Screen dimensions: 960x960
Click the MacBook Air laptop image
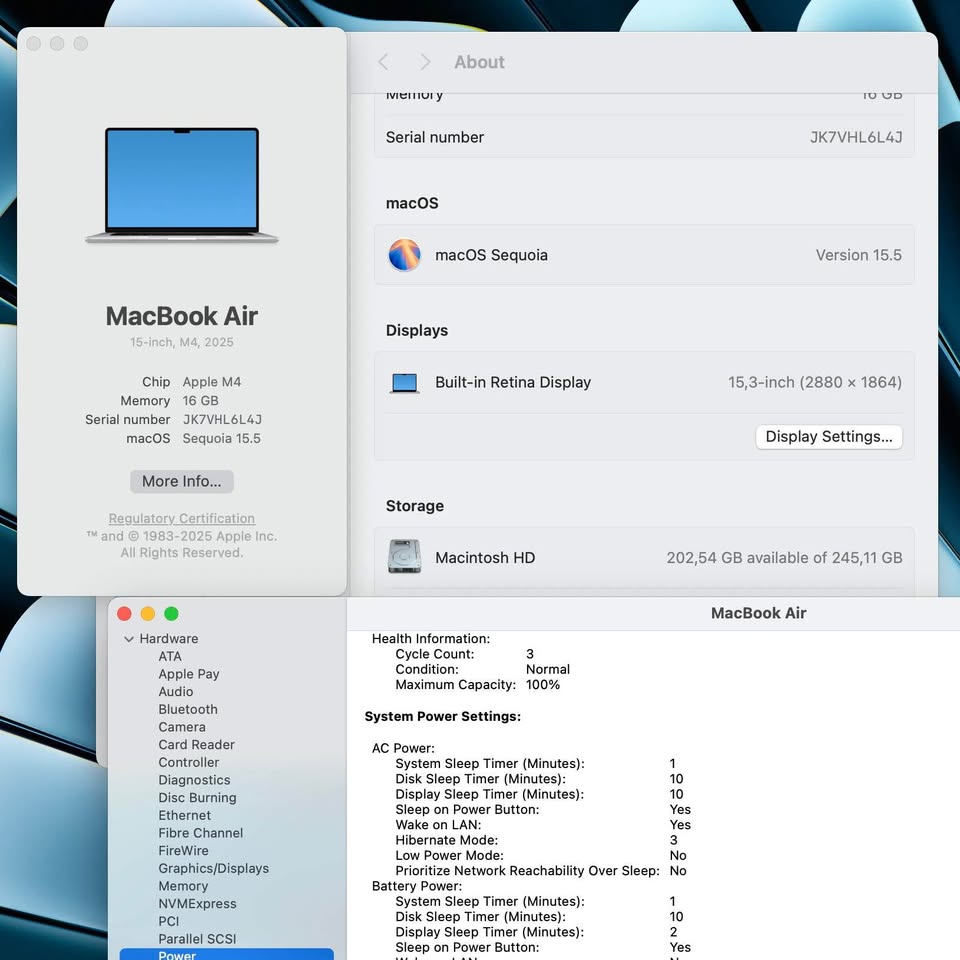(181, 185)
